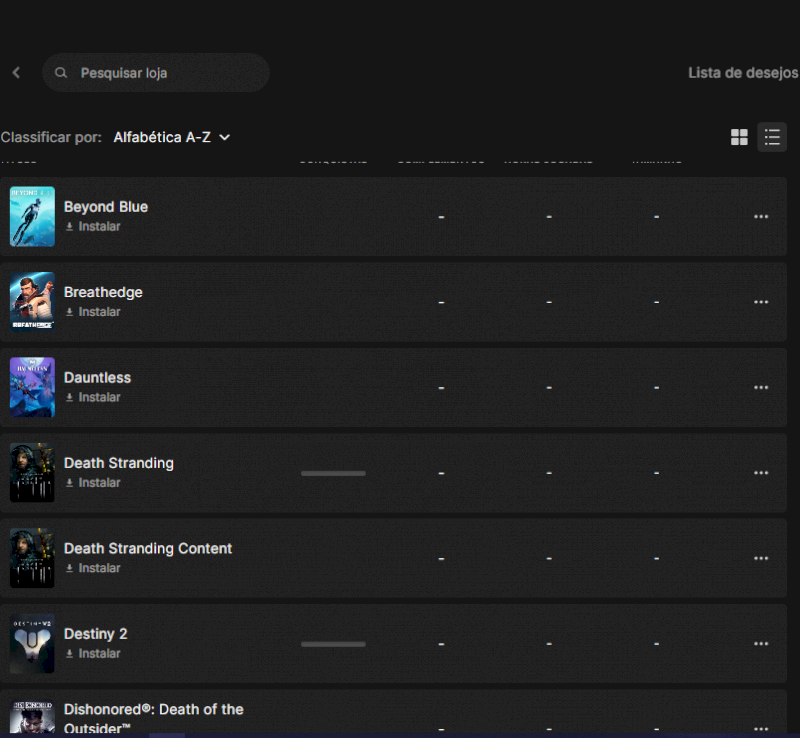Switch to grid view icon
Image resolution: width=800 pixels, height=738 pixels.
pyautogui.click(x=739, y=137)
